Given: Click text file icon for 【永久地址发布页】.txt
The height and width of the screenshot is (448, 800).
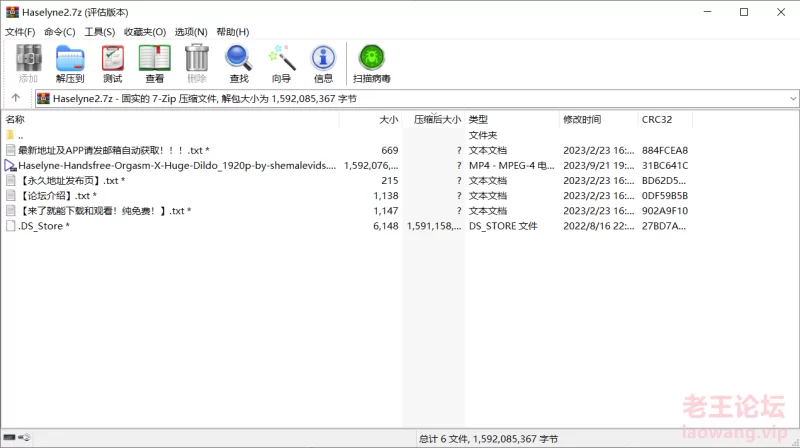Looking at the screenshot, I should 11,181.
